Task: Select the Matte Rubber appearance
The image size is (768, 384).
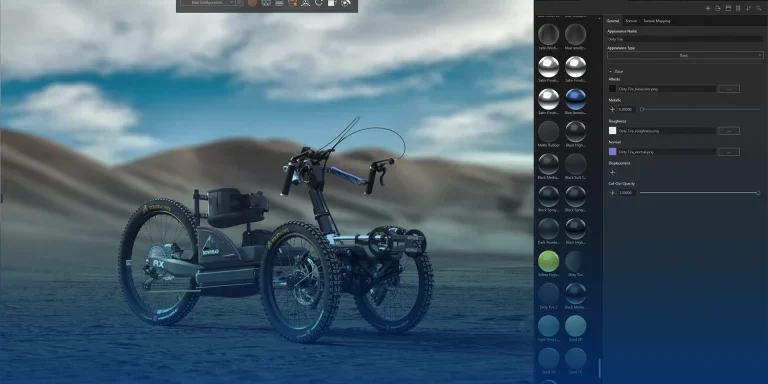Action: coord(549,131)
